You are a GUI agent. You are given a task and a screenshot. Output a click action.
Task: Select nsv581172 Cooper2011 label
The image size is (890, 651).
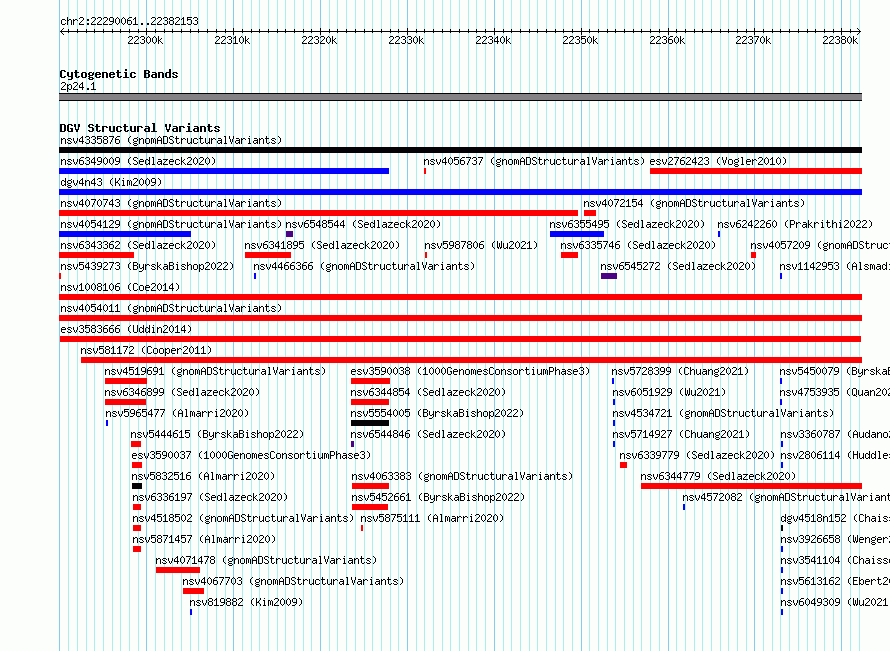coord(146,350)
